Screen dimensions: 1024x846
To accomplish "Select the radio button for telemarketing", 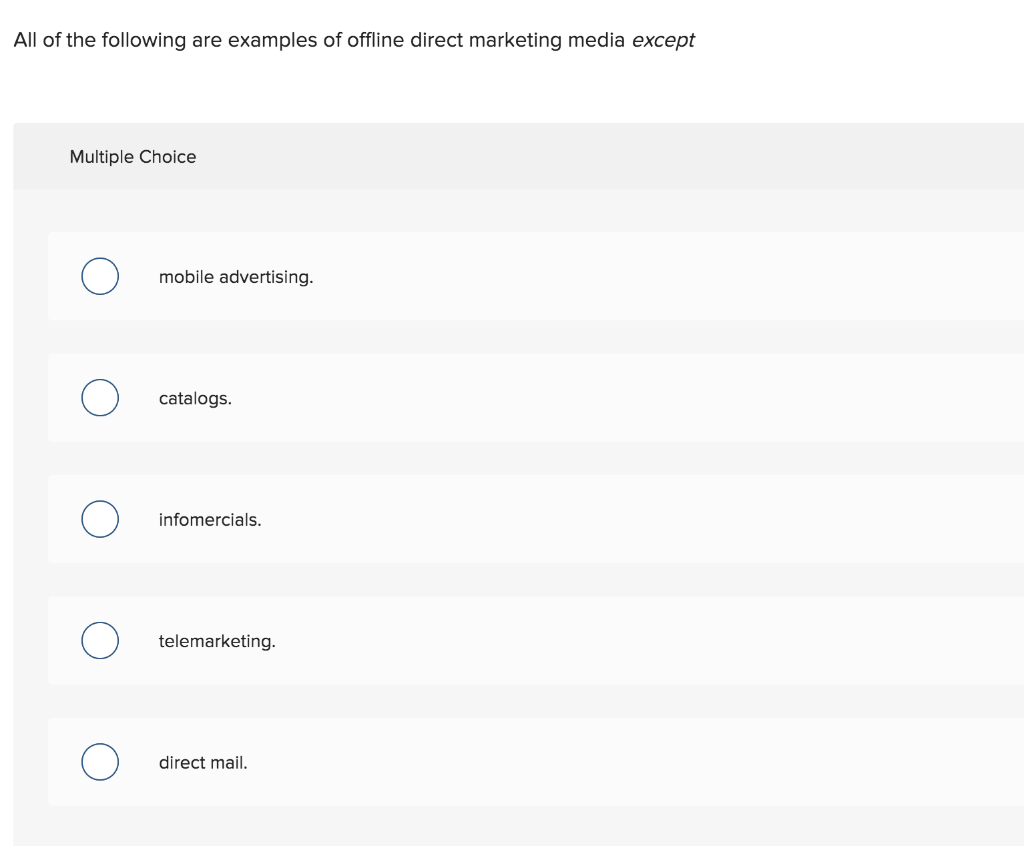I will pos(99,640).
